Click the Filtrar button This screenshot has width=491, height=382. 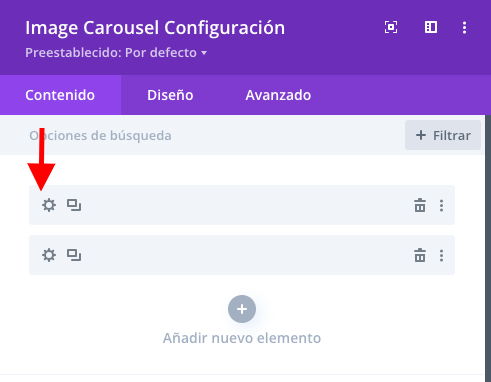(x=443, y=135)
